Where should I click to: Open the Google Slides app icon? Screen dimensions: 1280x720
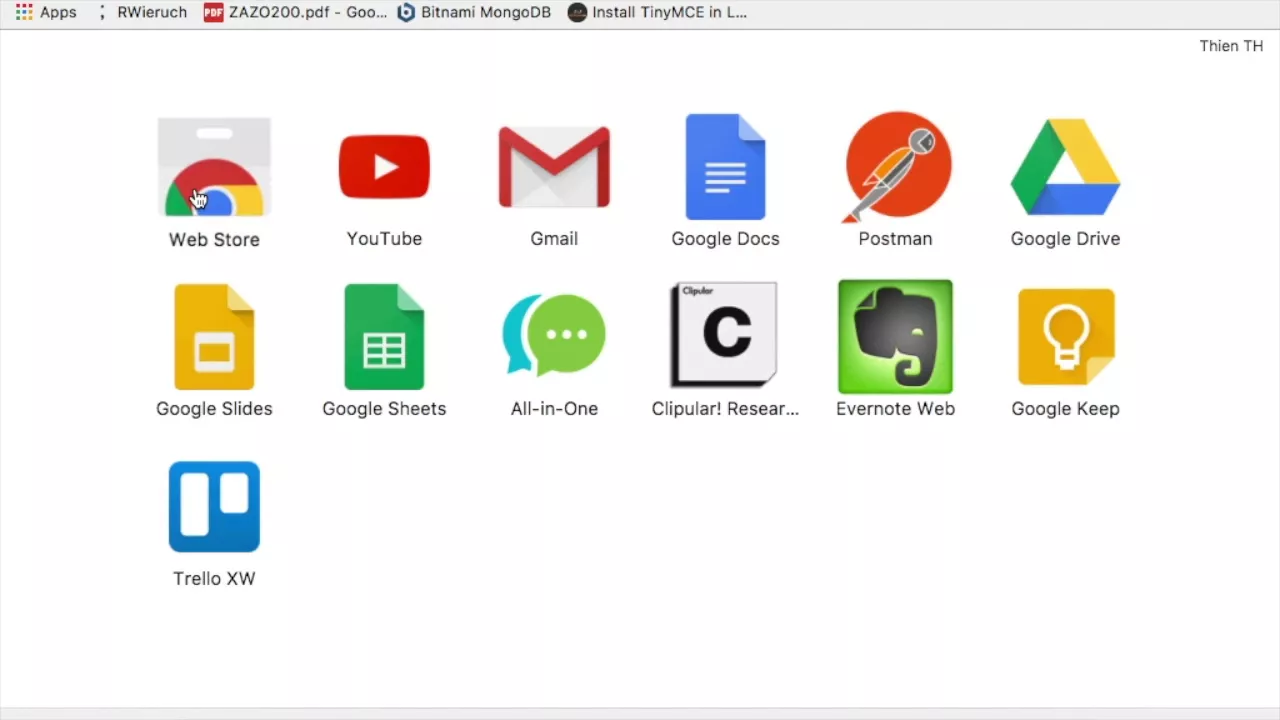(214, 337)
